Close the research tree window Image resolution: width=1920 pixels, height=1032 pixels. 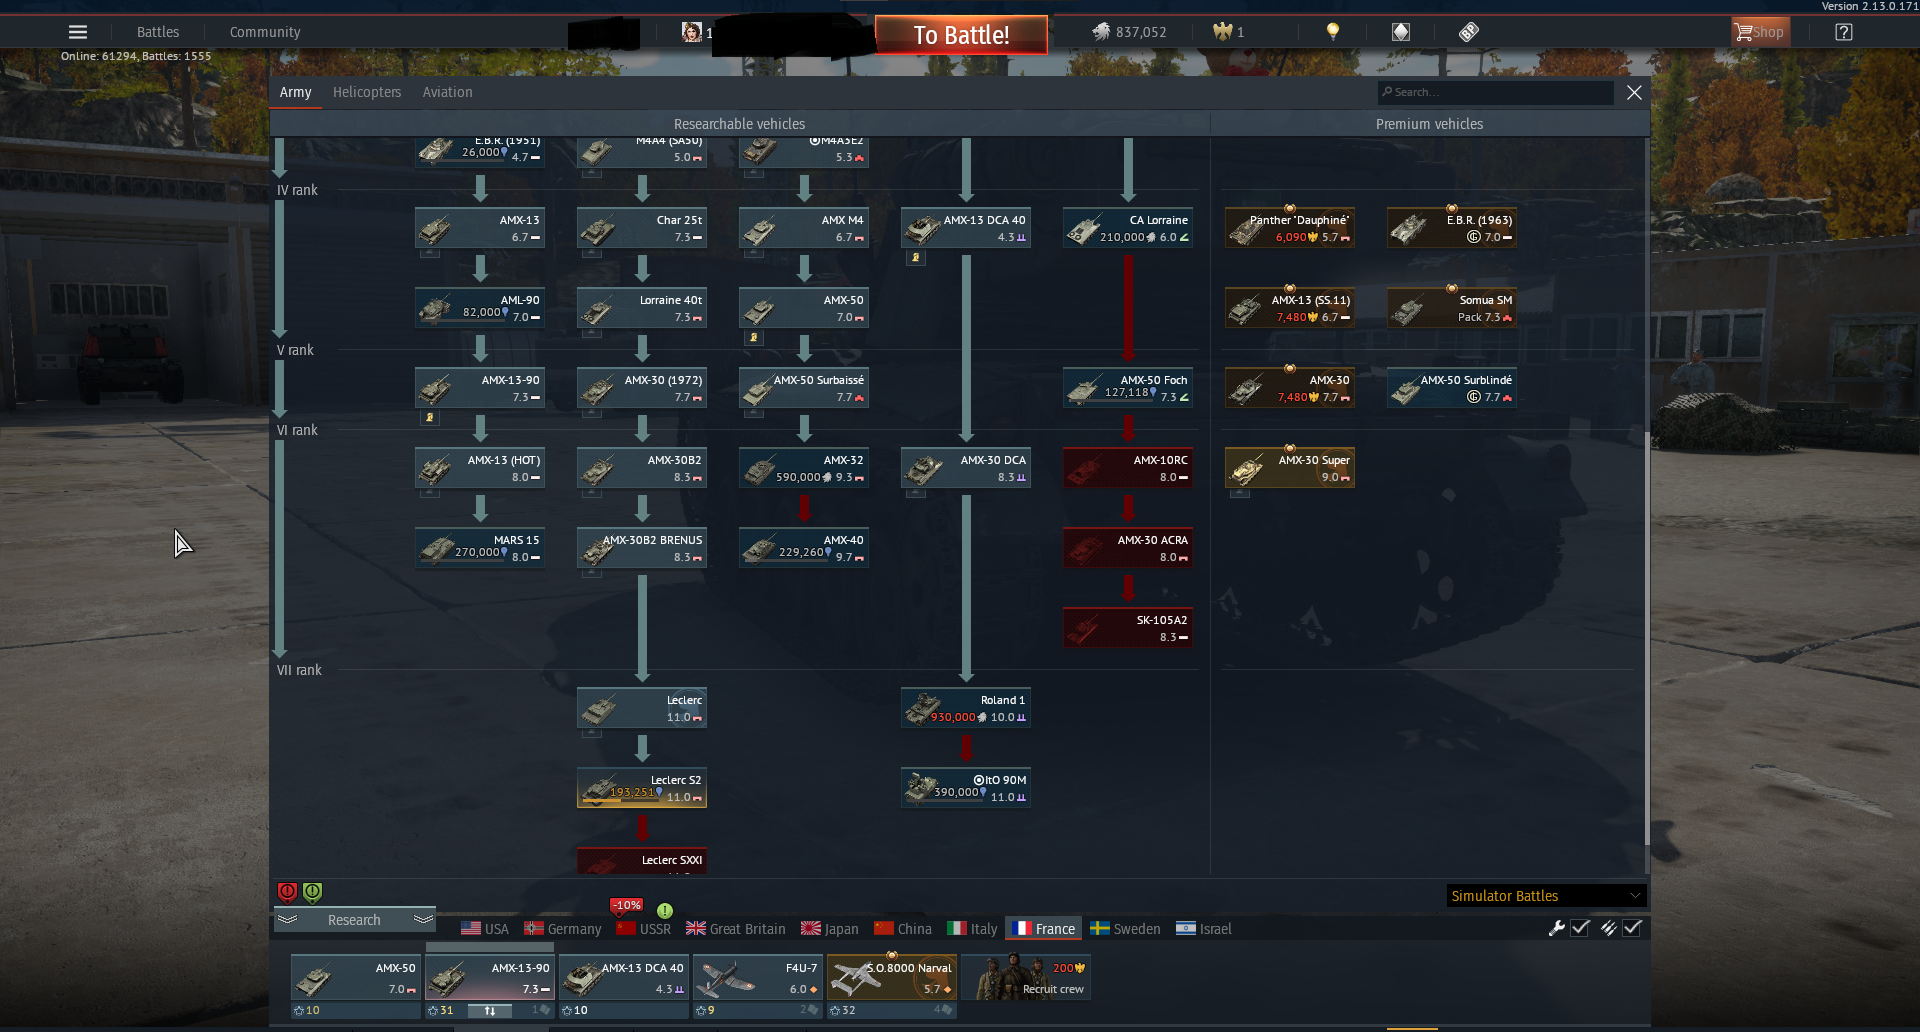pos(1634,92)
